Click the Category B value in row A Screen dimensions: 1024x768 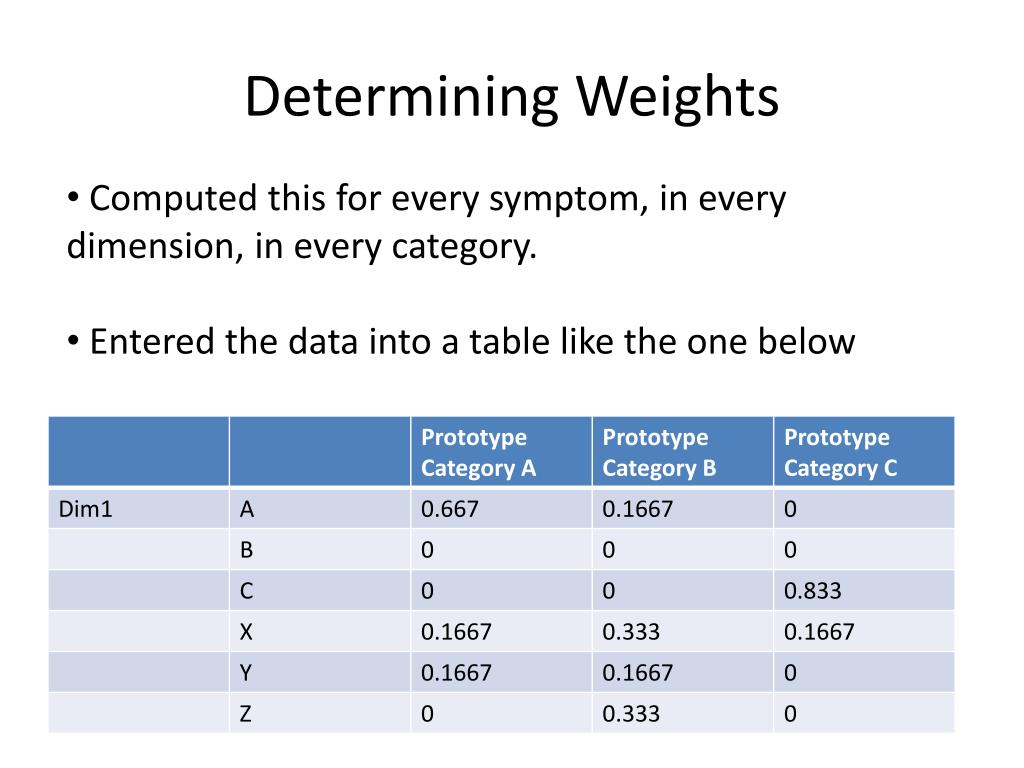point(637,509)
